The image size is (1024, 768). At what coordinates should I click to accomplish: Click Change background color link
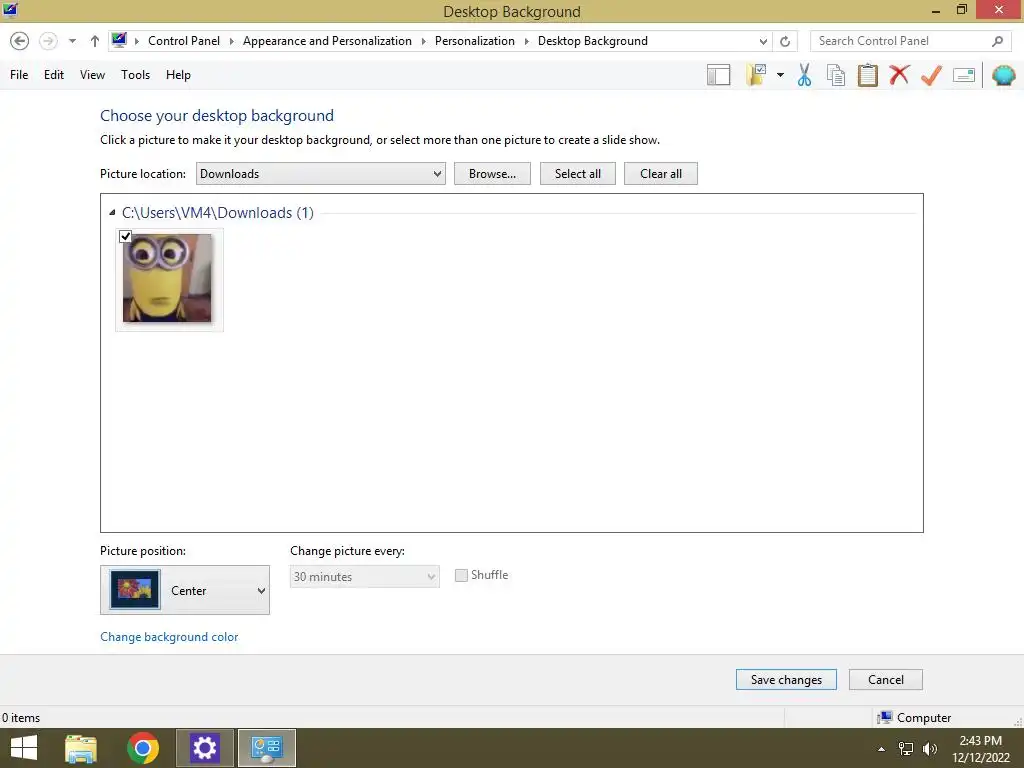point(169,637)
